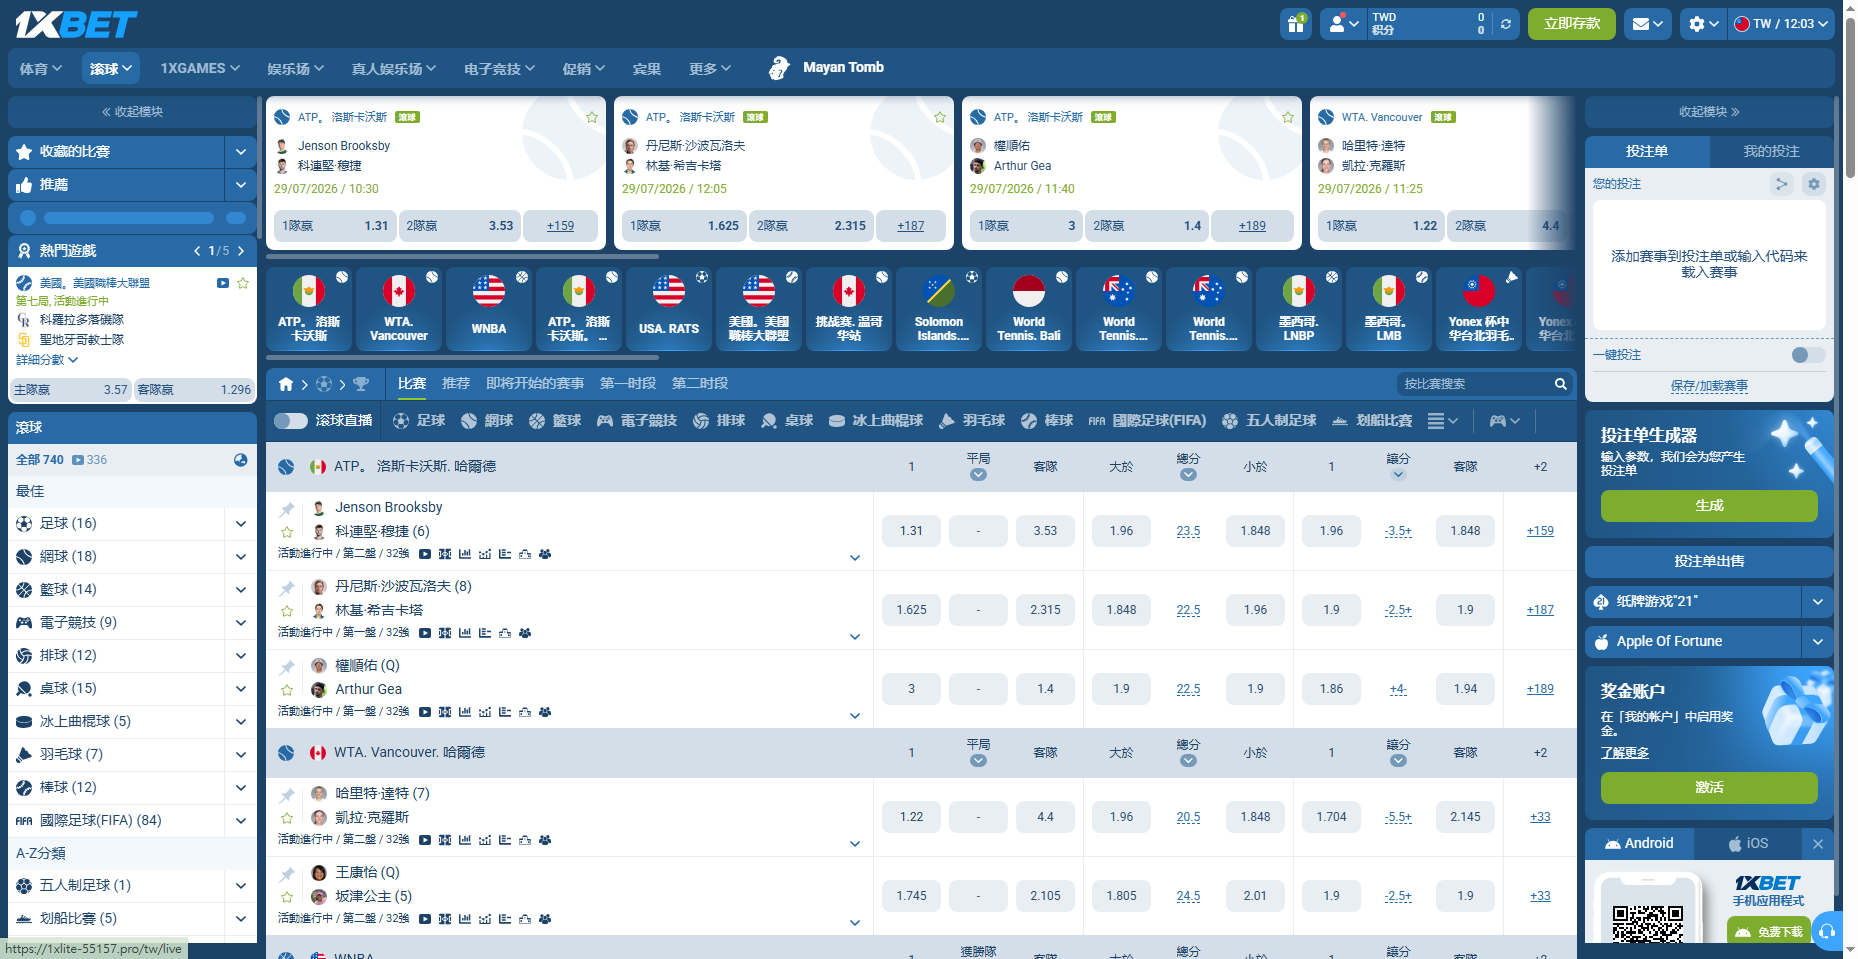Click the 生成 bet slip generator button
The width and height of the screenshot is (1858, 959).
click(1709, 506)
